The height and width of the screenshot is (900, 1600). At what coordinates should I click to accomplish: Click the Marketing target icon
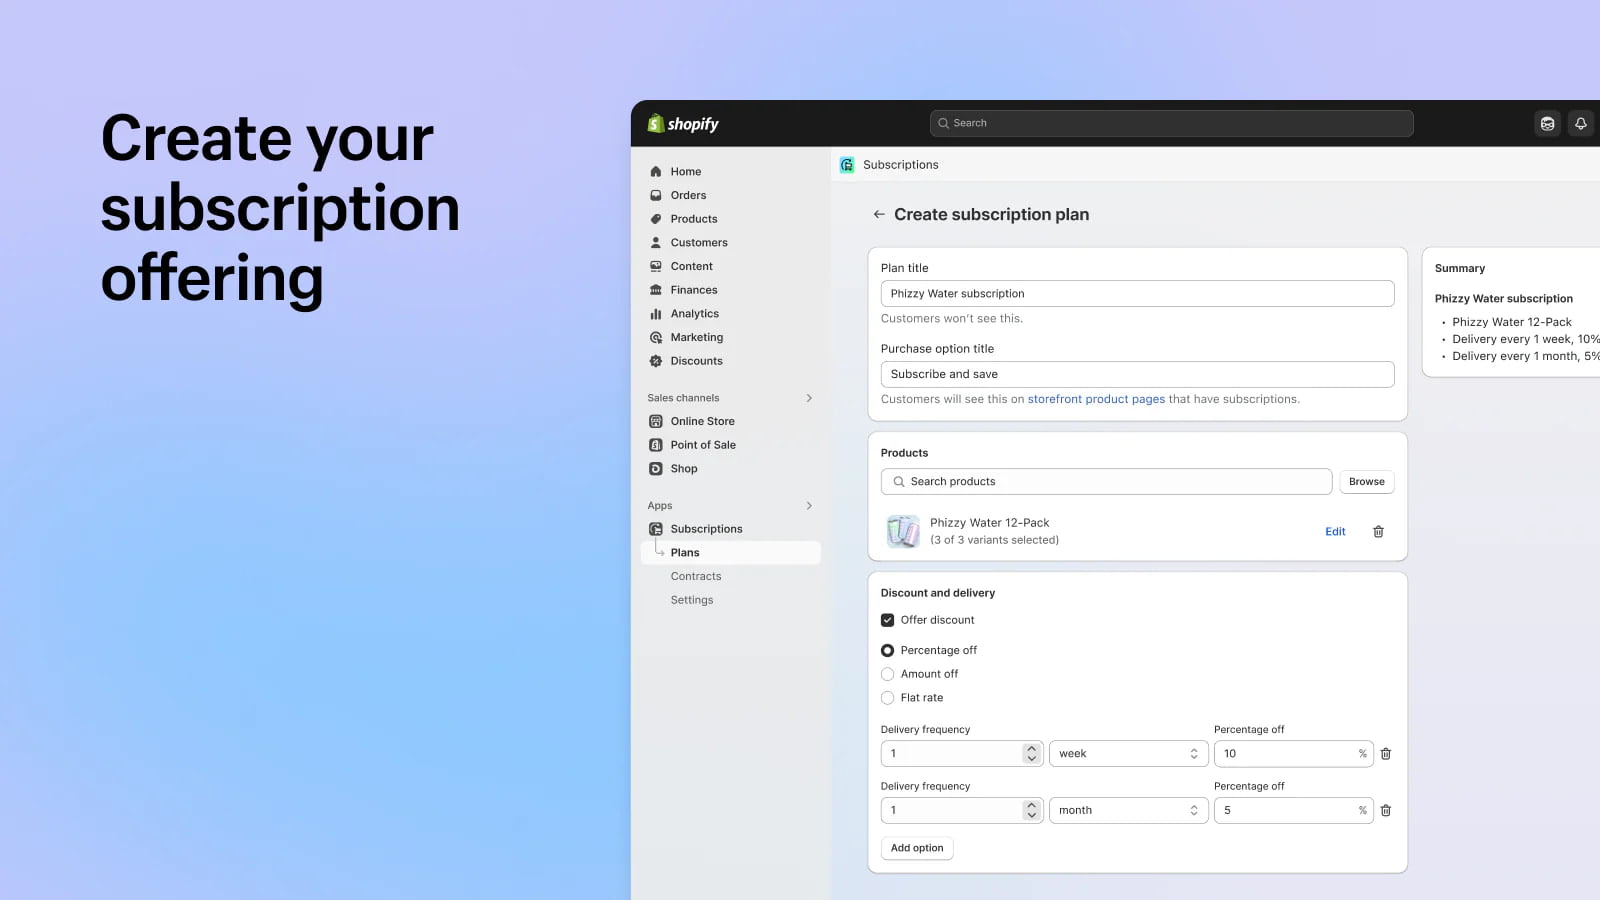tap(656, 337)
